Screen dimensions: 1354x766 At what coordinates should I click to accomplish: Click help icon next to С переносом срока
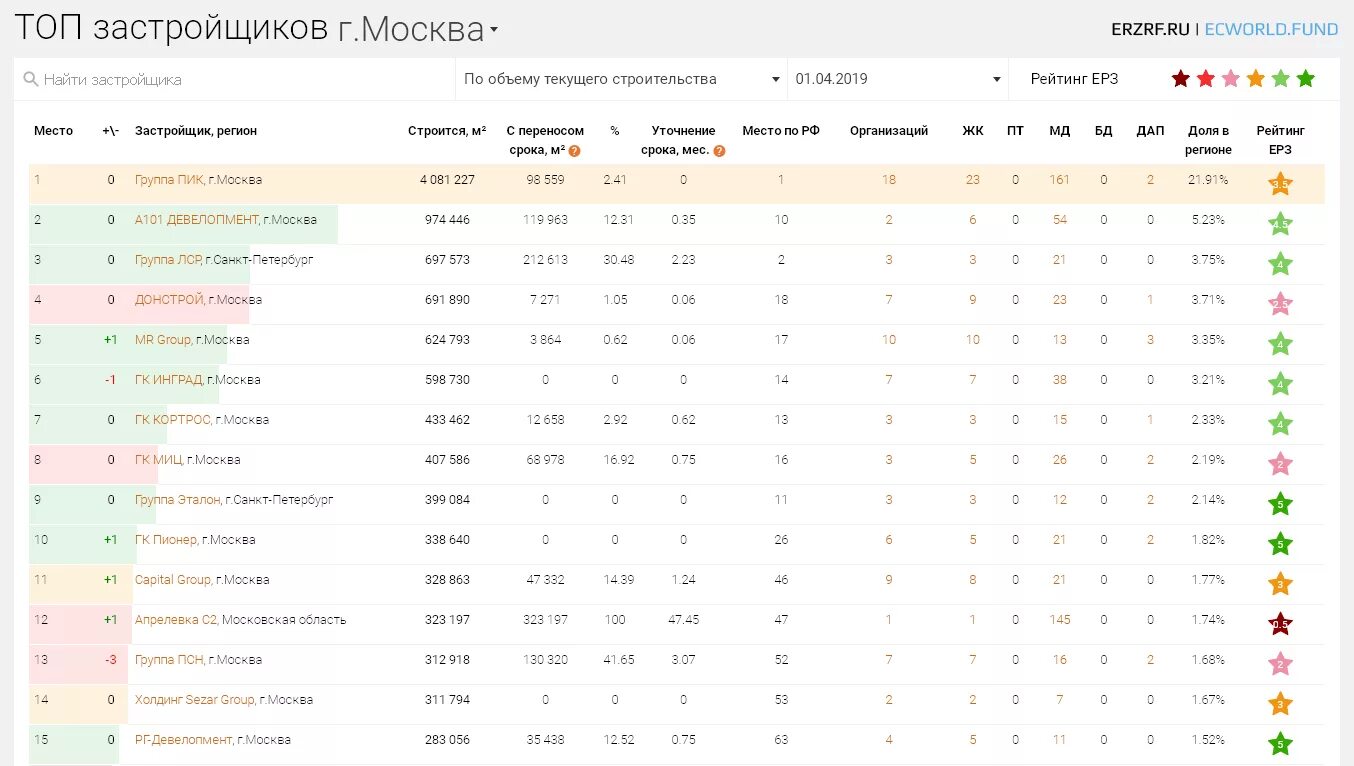tap(575, 151)
